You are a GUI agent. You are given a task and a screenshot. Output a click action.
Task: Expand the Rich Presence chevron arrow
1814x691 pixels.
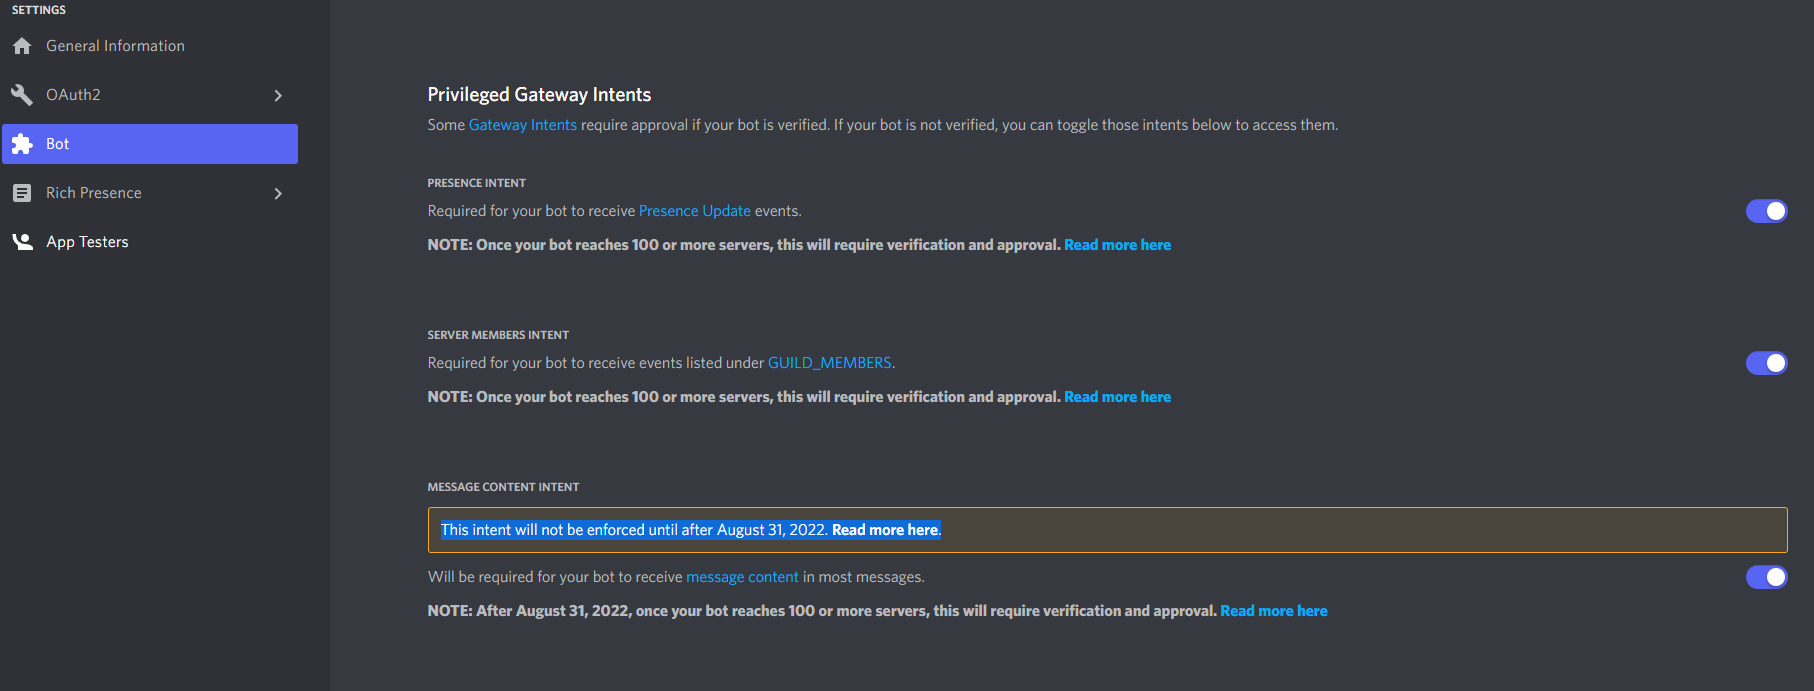click(x=278, y=193)
